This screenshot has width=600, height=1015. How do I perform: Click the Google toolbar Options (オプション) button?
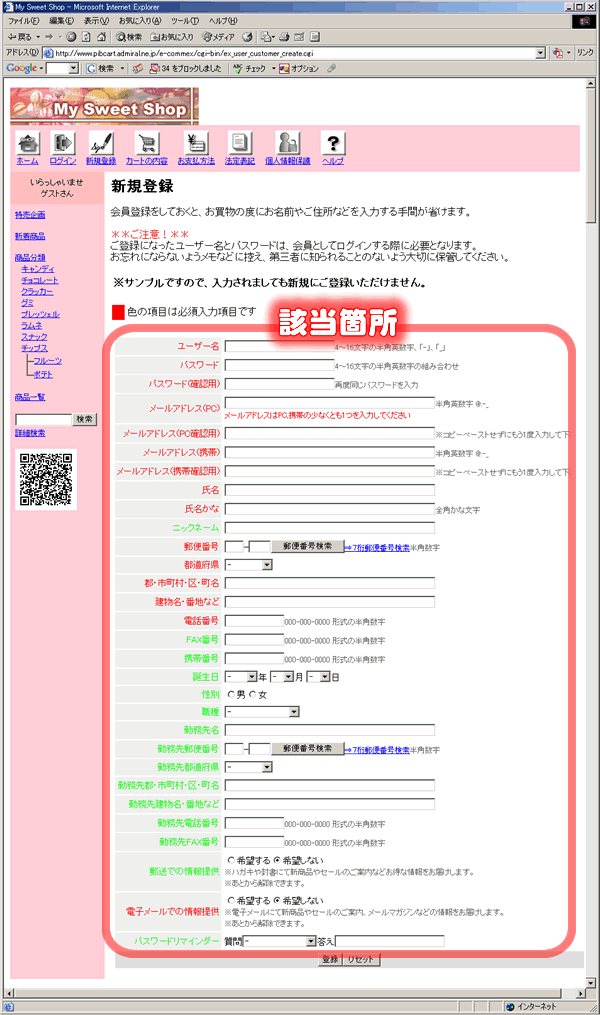click(299, 68)
